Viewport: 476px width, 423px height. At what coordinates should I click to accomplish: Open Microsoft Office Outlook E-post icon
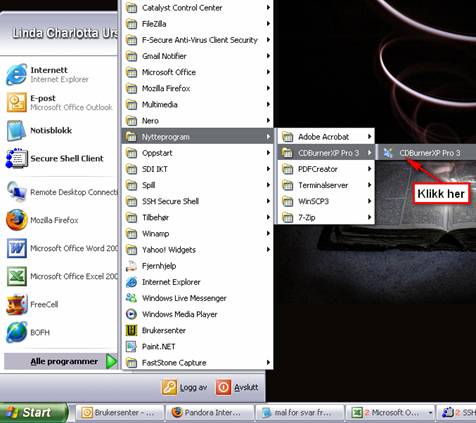click(x=16, y=102)
